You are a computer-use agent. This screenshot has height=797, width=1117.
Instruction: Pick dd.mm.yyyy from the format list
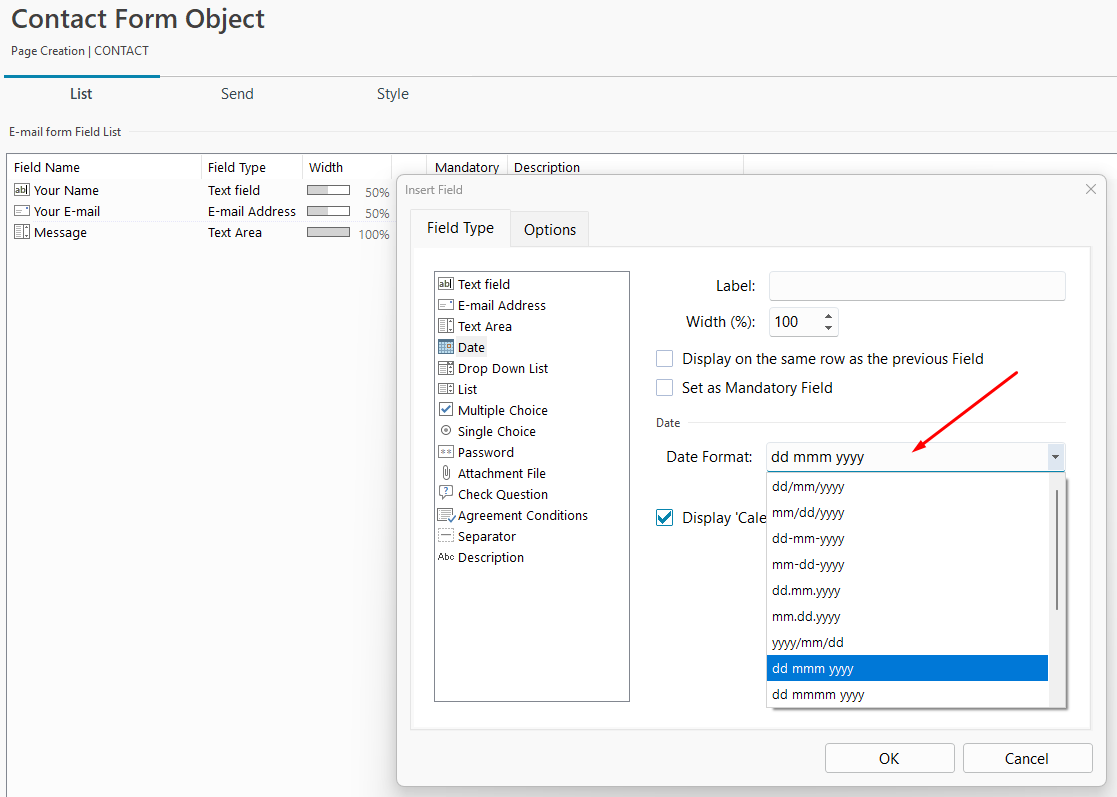click(x=907, y=591)
